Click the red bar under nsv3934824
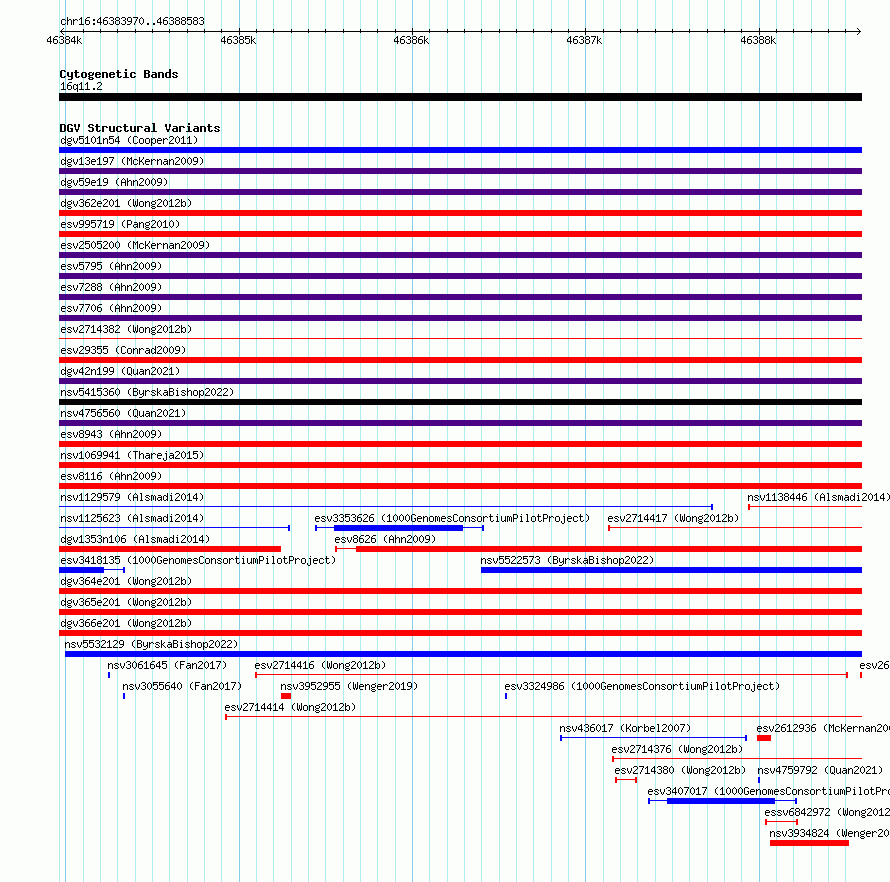 pos(809,843)
